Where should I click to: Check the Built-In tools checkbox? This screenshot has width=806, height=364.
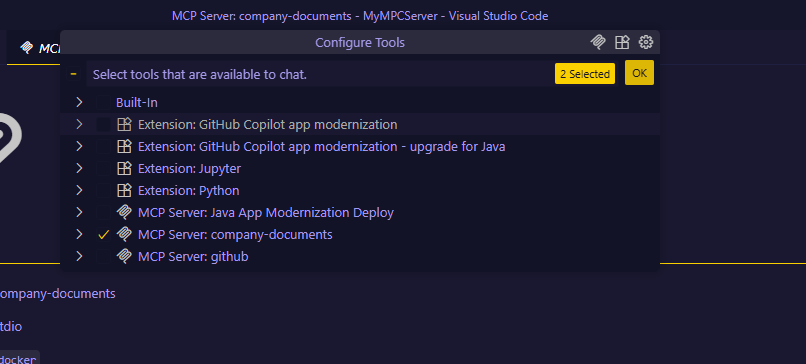pyautogui.click(x=103, y=102)
